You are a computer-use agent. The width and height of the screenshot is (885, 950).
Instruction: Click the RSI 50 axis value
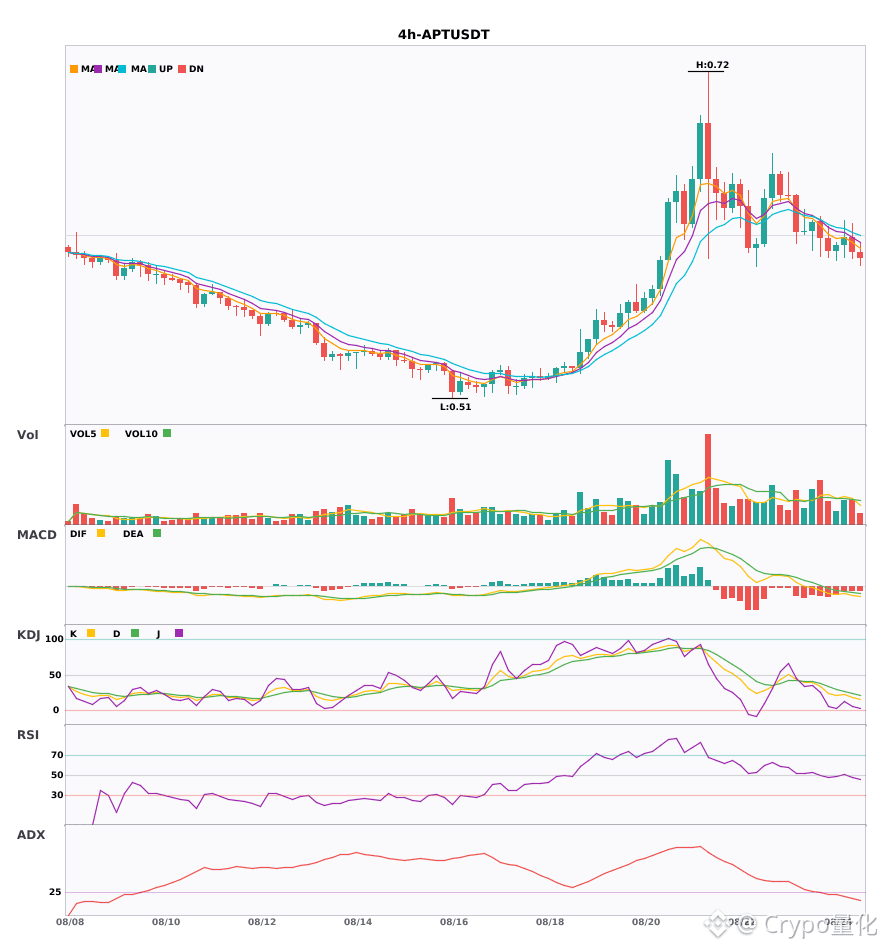tap(57, 775)
